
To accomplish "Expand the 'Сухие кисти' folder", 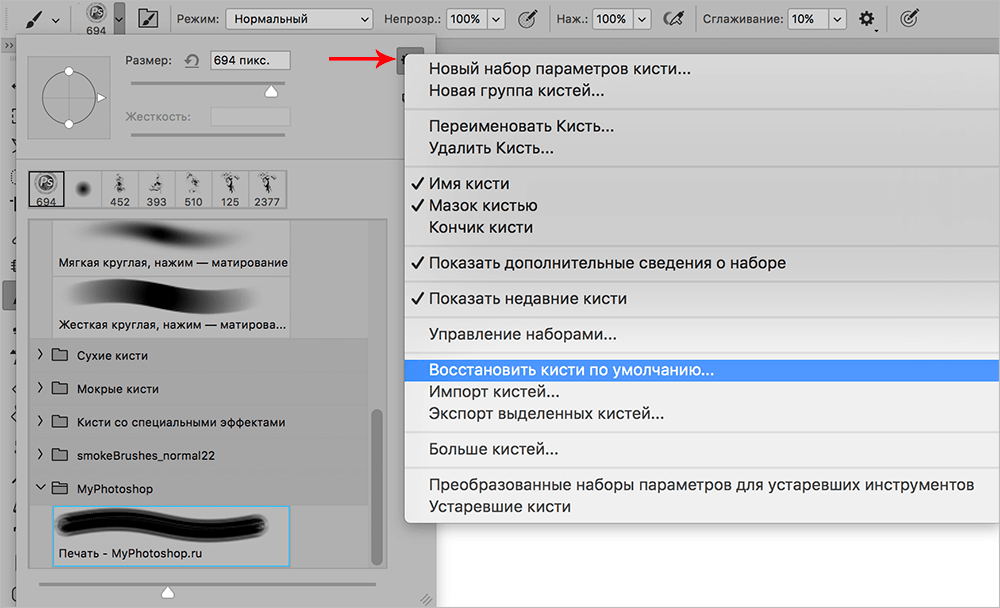I will coord(41,355).
